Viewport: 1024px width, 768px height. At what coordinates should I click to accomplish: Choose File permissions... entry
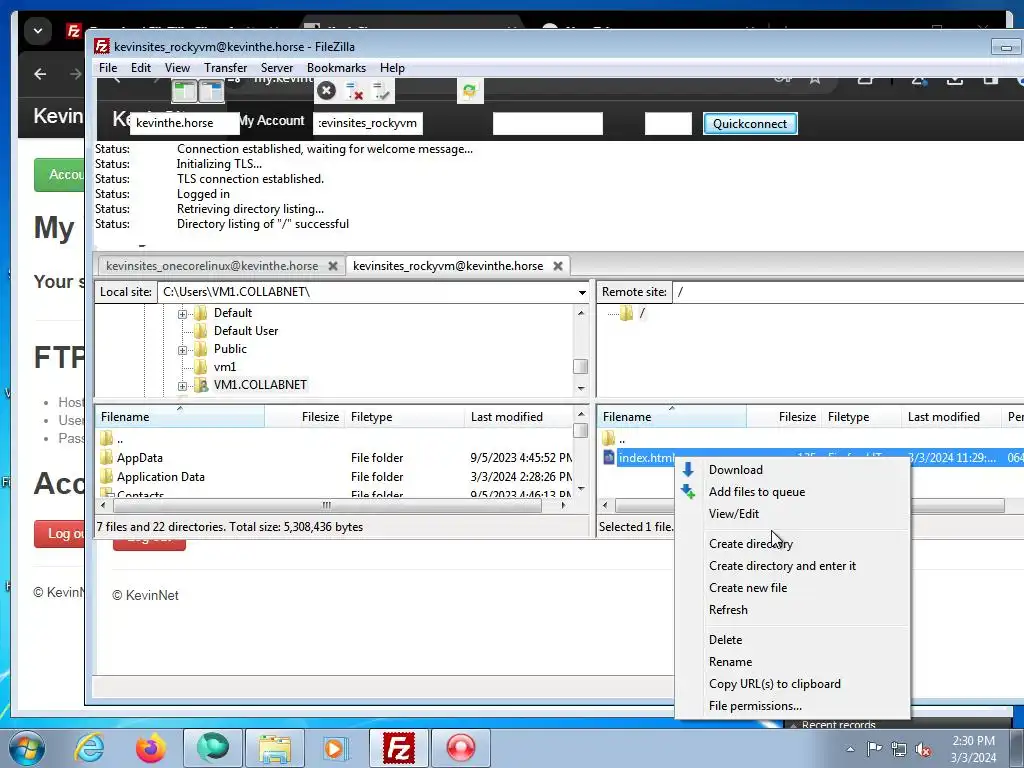click(x=792, y=706)
